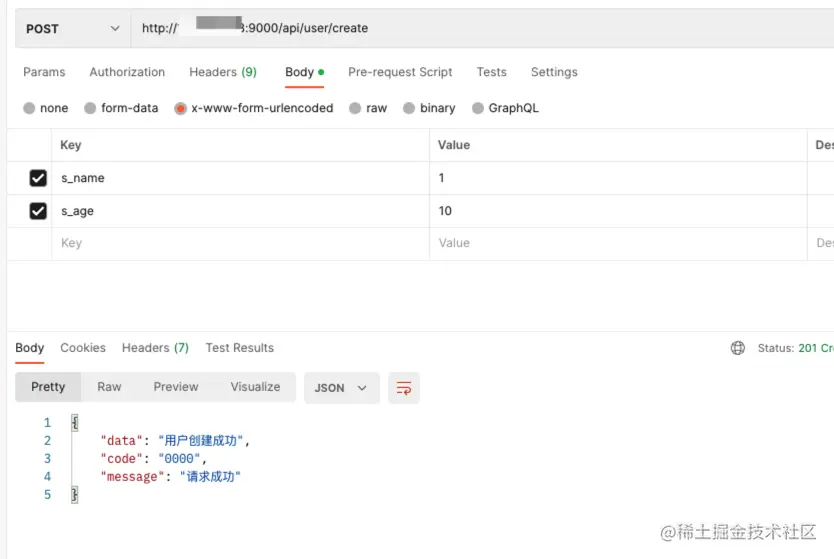Open the Settings tab
Screen dimensions: 834x559
point(554,72)
